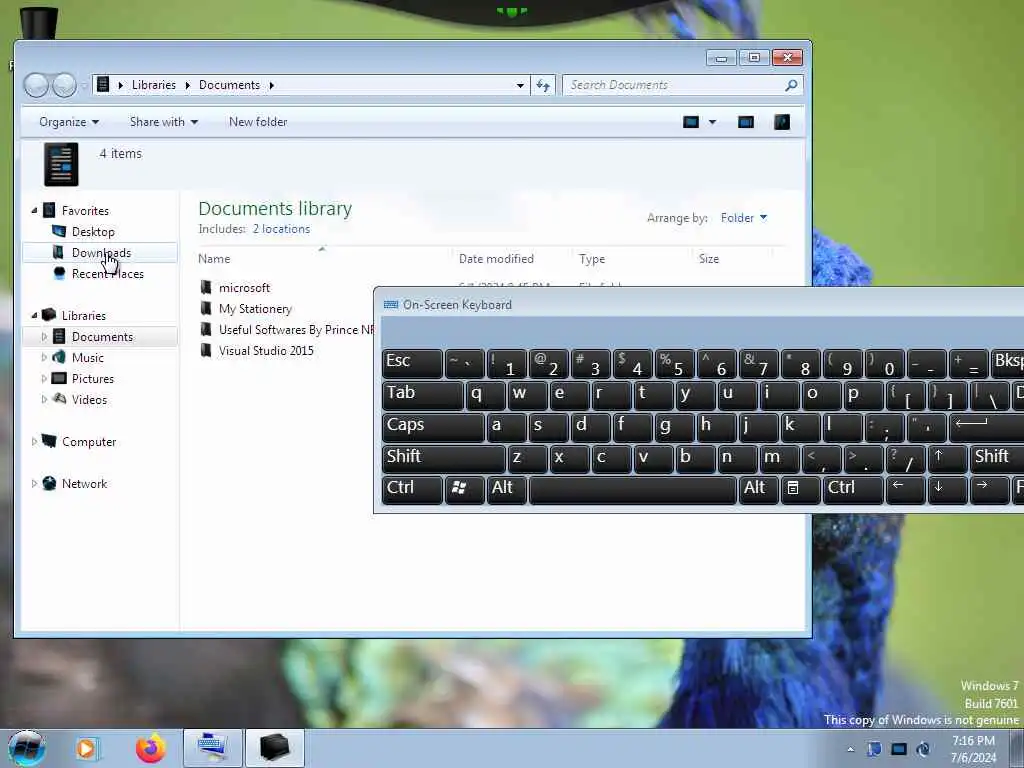Viewport: 1024px width, 768px height.
Task: Click the Music library icon
Action: [x=59, y=357]
